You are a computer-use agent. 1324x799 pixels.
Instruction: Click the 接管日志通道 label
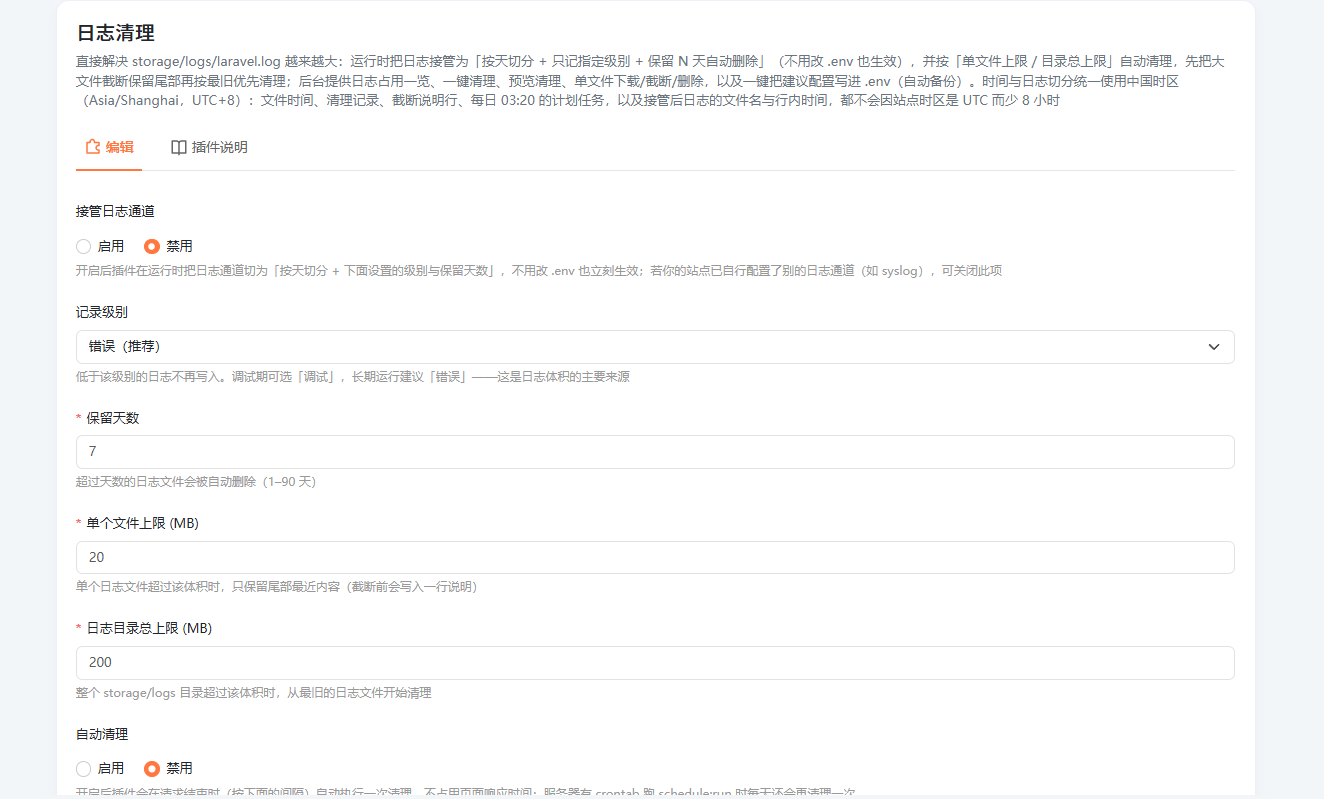(115, 211)
